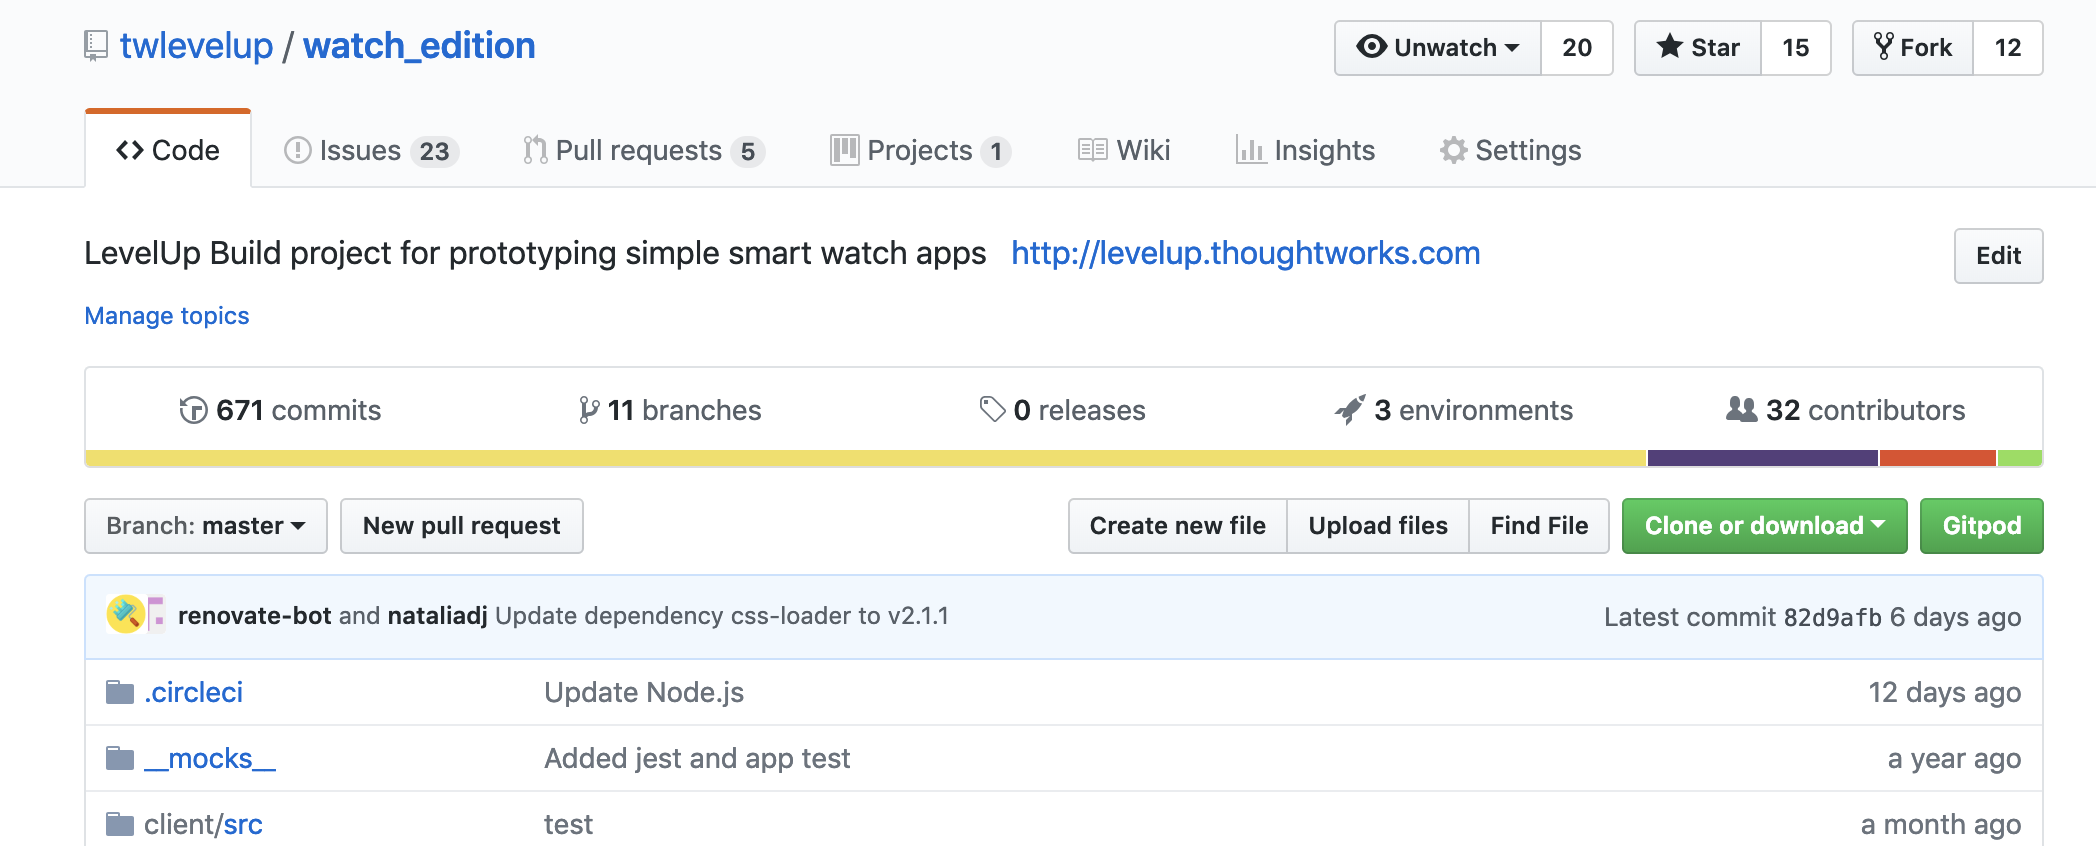Expand the Clone or download menu
This screenshot has width=2096, height=846.
(x=1764, y=526)
